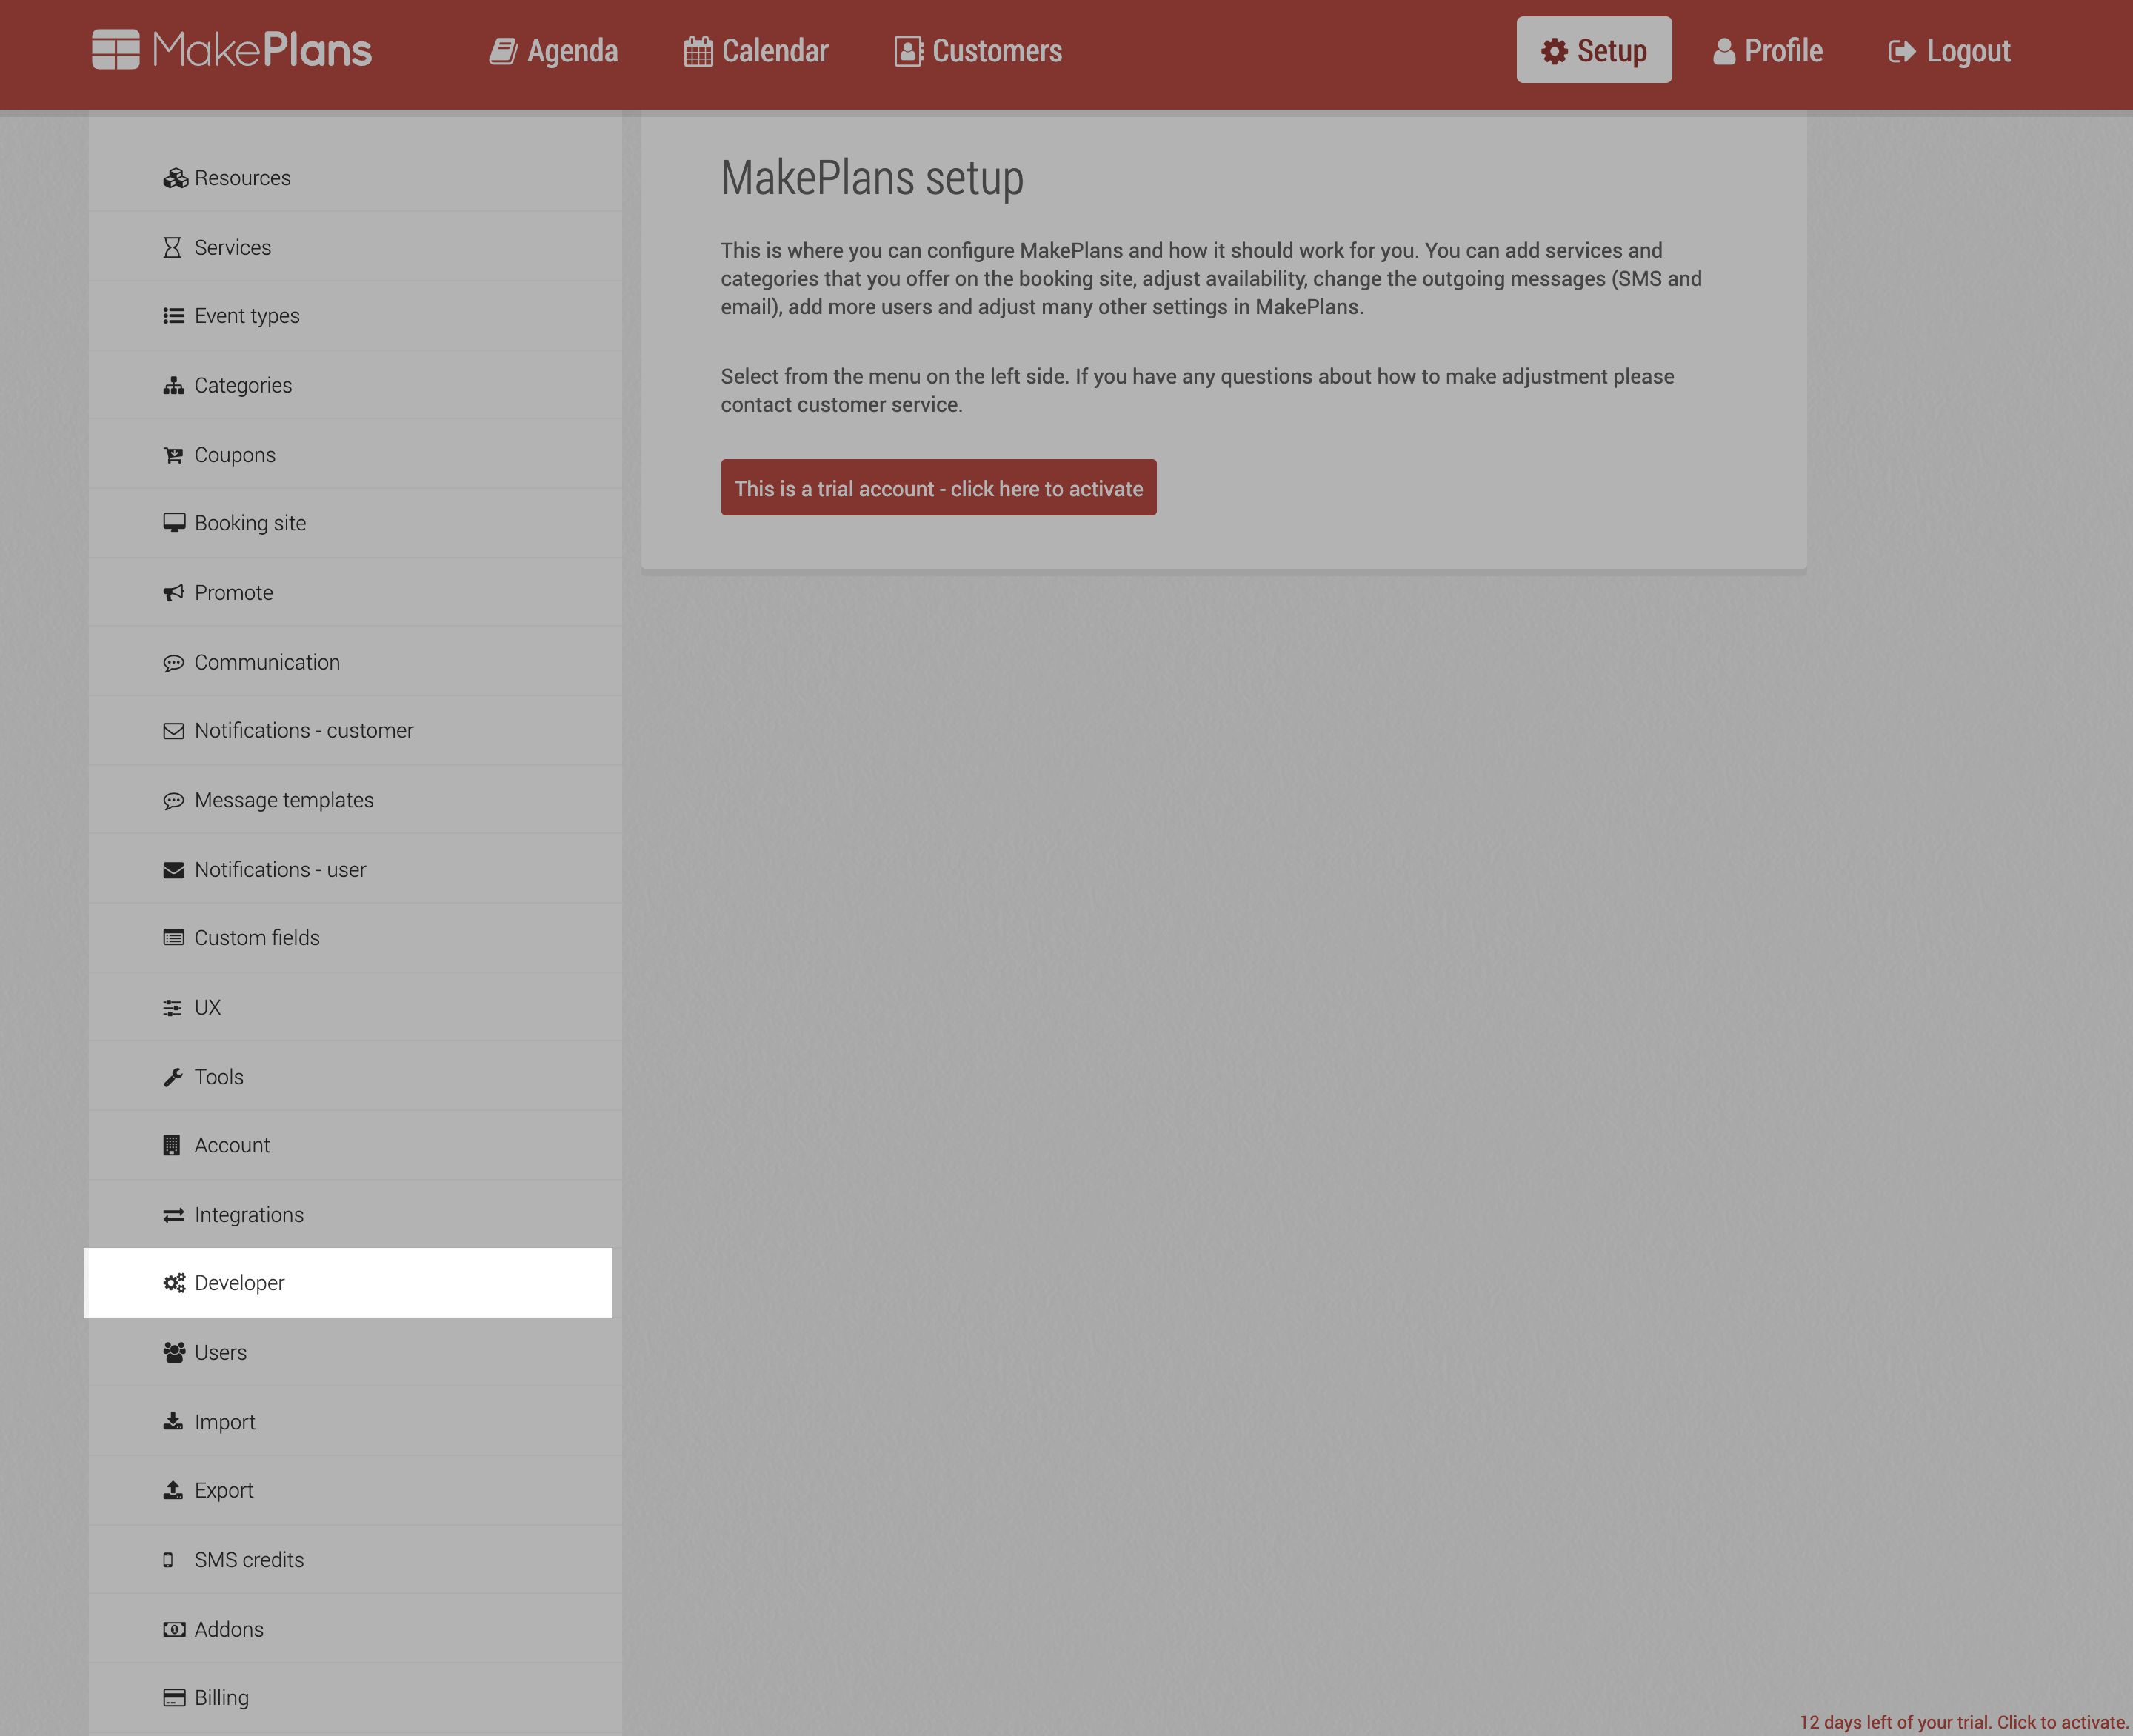Click the Communication speech bubble icon
Image resolution: width=2133 pixels, height=1736 pixels.
(173, 662)
